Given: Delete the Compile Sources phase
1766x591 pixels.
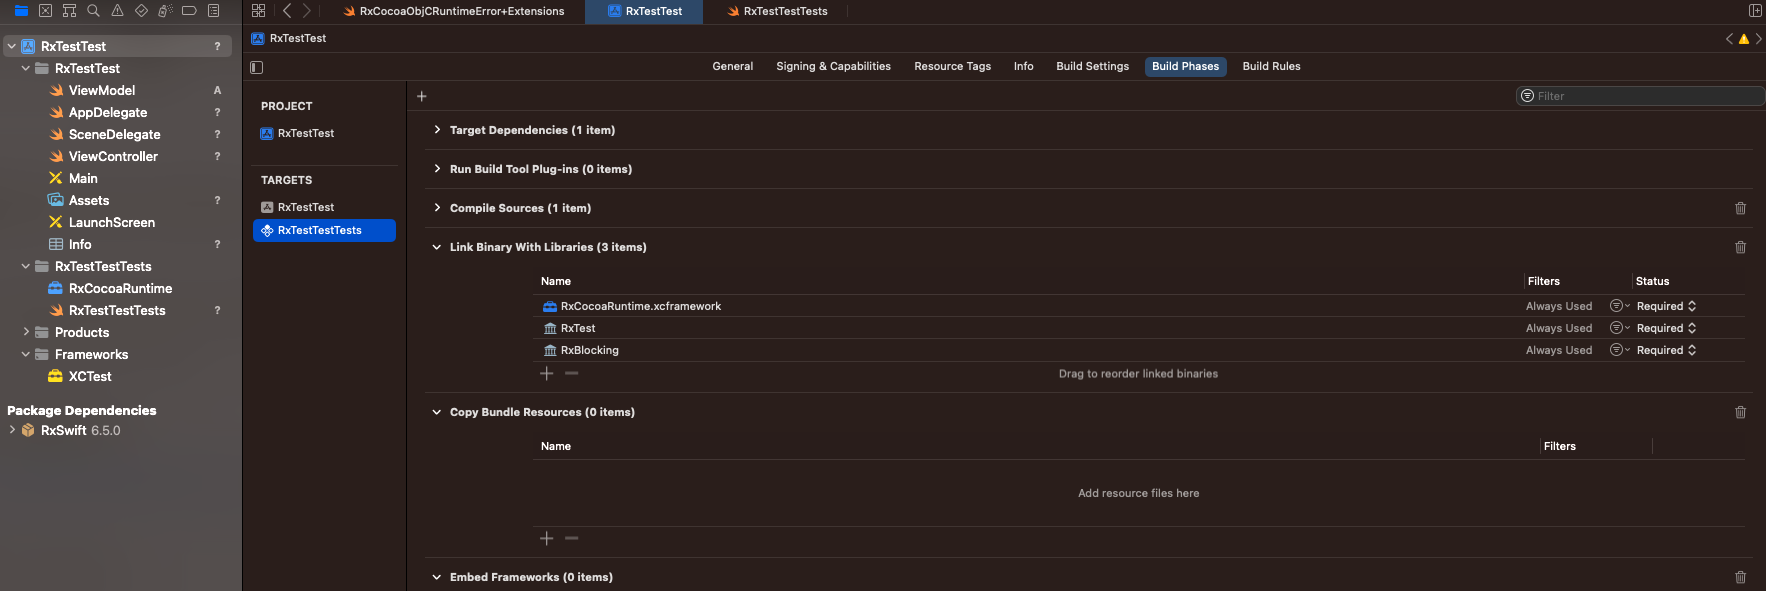Looking at the screenshot, I should click(x=1740, y=208).
